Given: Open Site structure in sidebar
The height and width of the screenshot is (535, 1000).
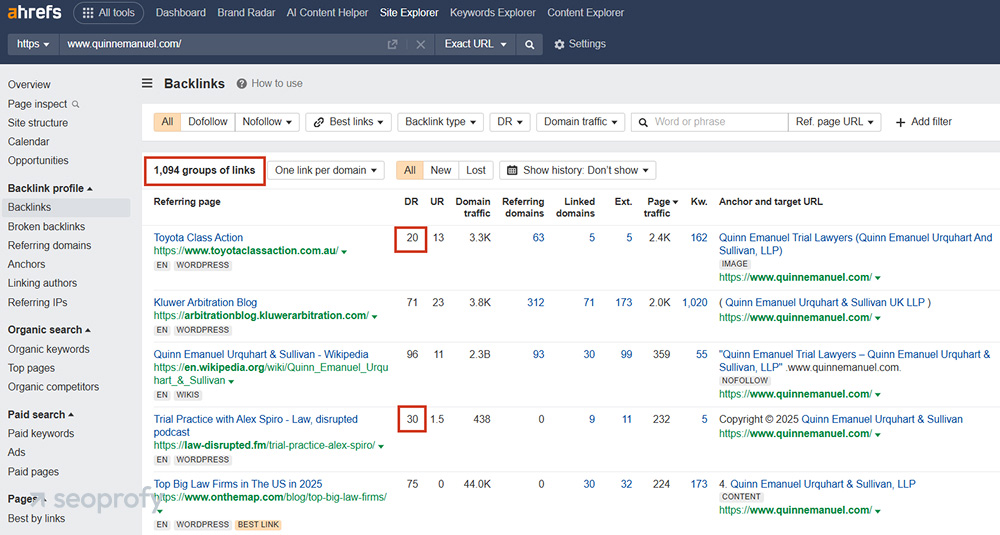Looking at the screenshot, I should click(x=38, y=122).
